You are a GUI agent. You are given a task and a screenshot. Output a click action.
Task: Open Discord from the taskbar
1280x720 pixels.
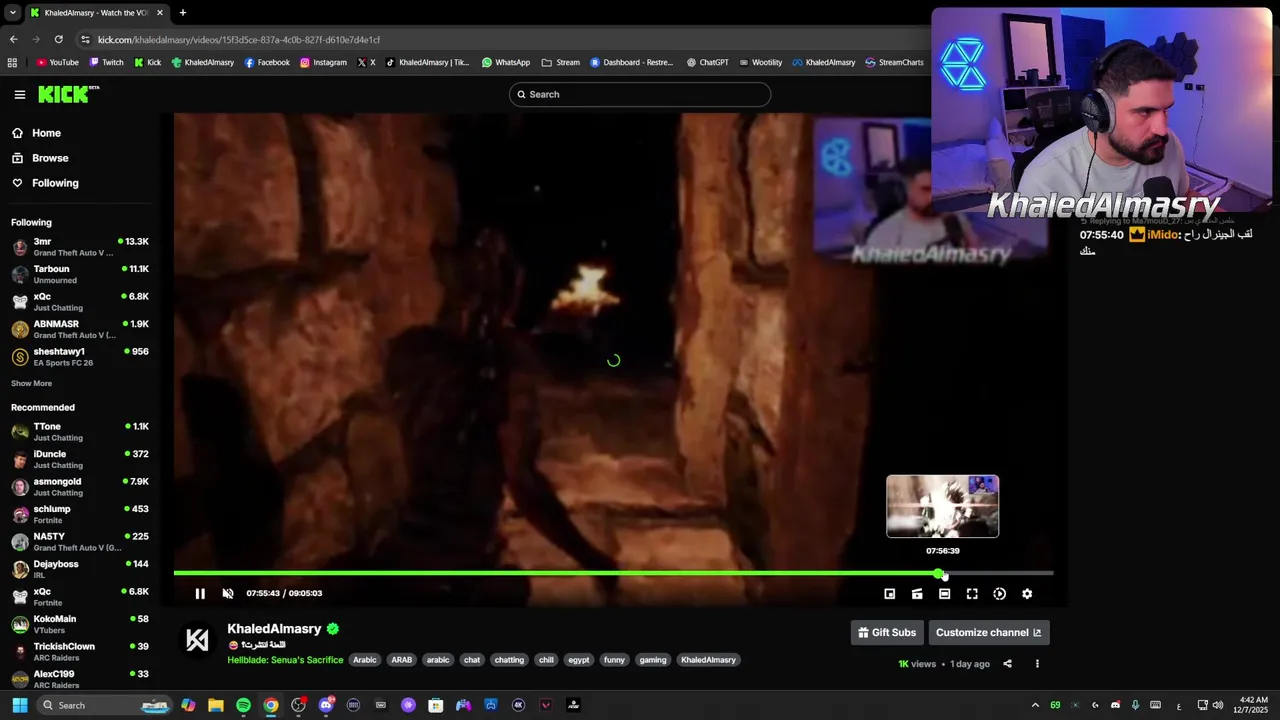tap(325, 705)
